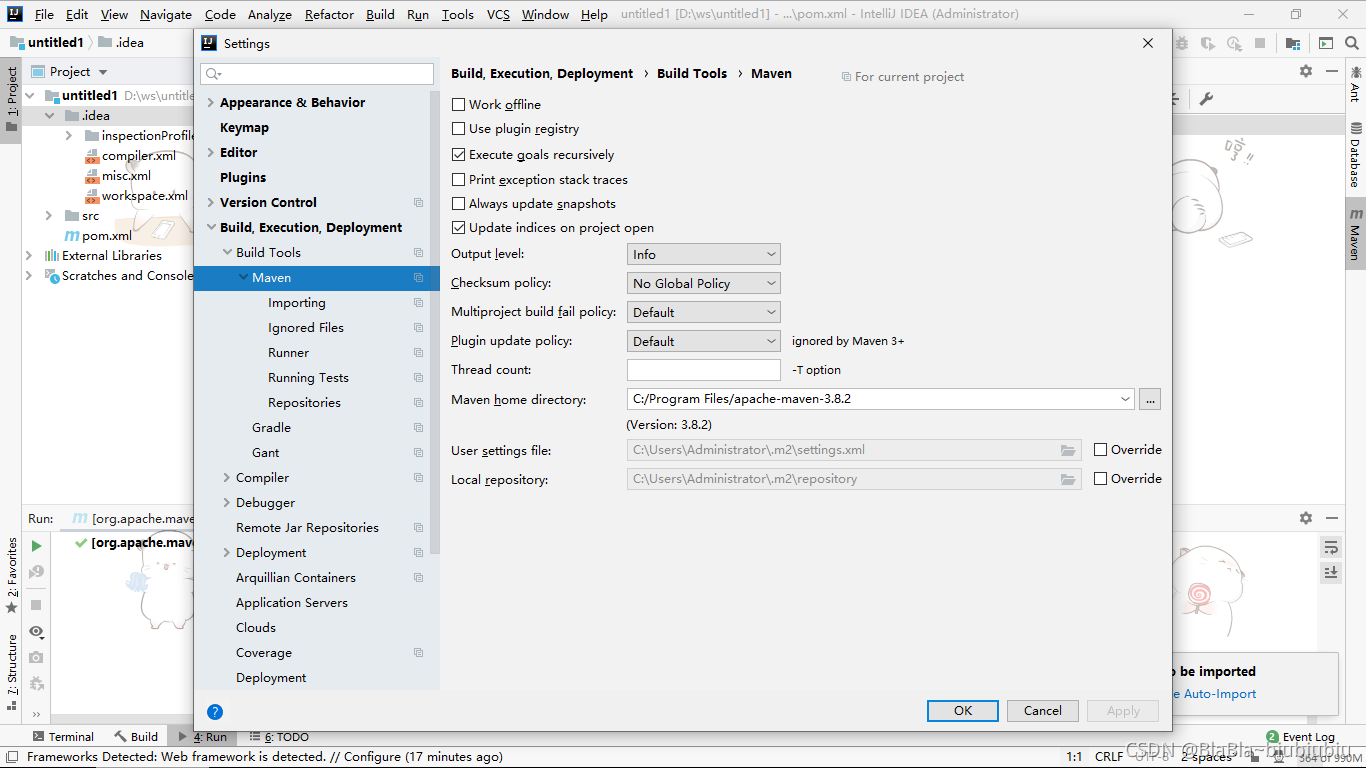Open Maven panel gear settings icon
This screenshot has width=1366, height=768.
pos(1306,71)
